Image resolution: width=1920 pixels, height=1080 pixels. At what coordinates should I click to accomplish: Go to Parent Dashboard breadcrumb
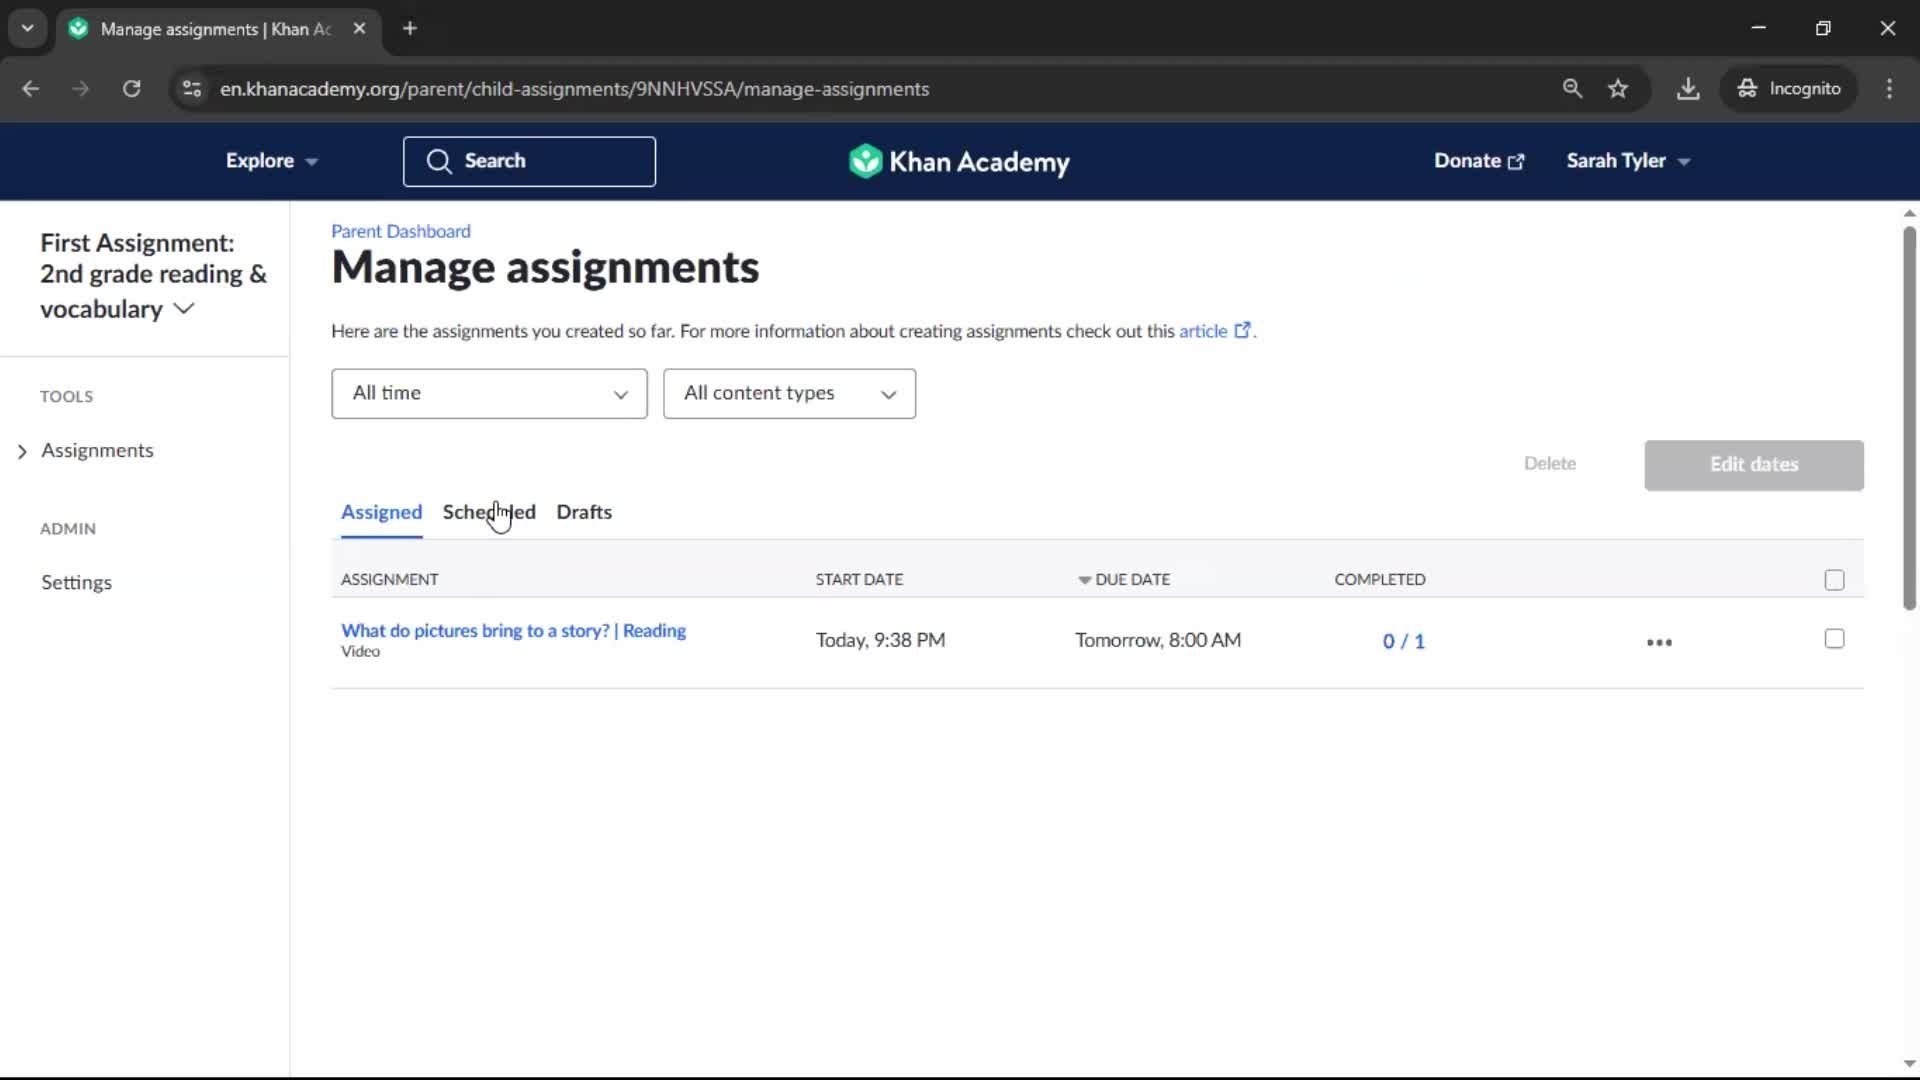click(x=400, y=231)
